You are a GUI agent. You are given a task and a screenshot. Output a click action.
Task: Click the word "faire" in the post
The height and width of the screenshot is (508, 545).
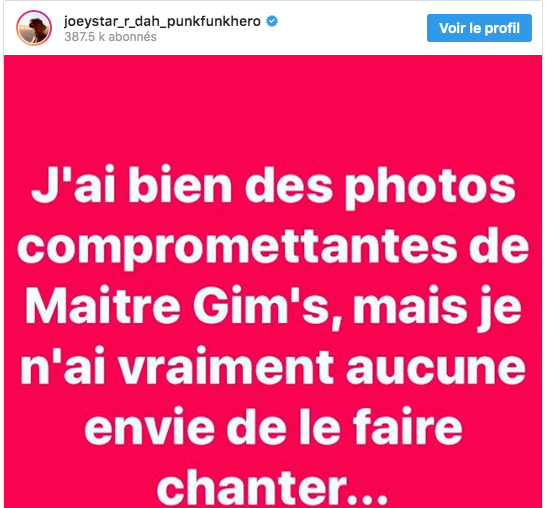click(408, 426)
